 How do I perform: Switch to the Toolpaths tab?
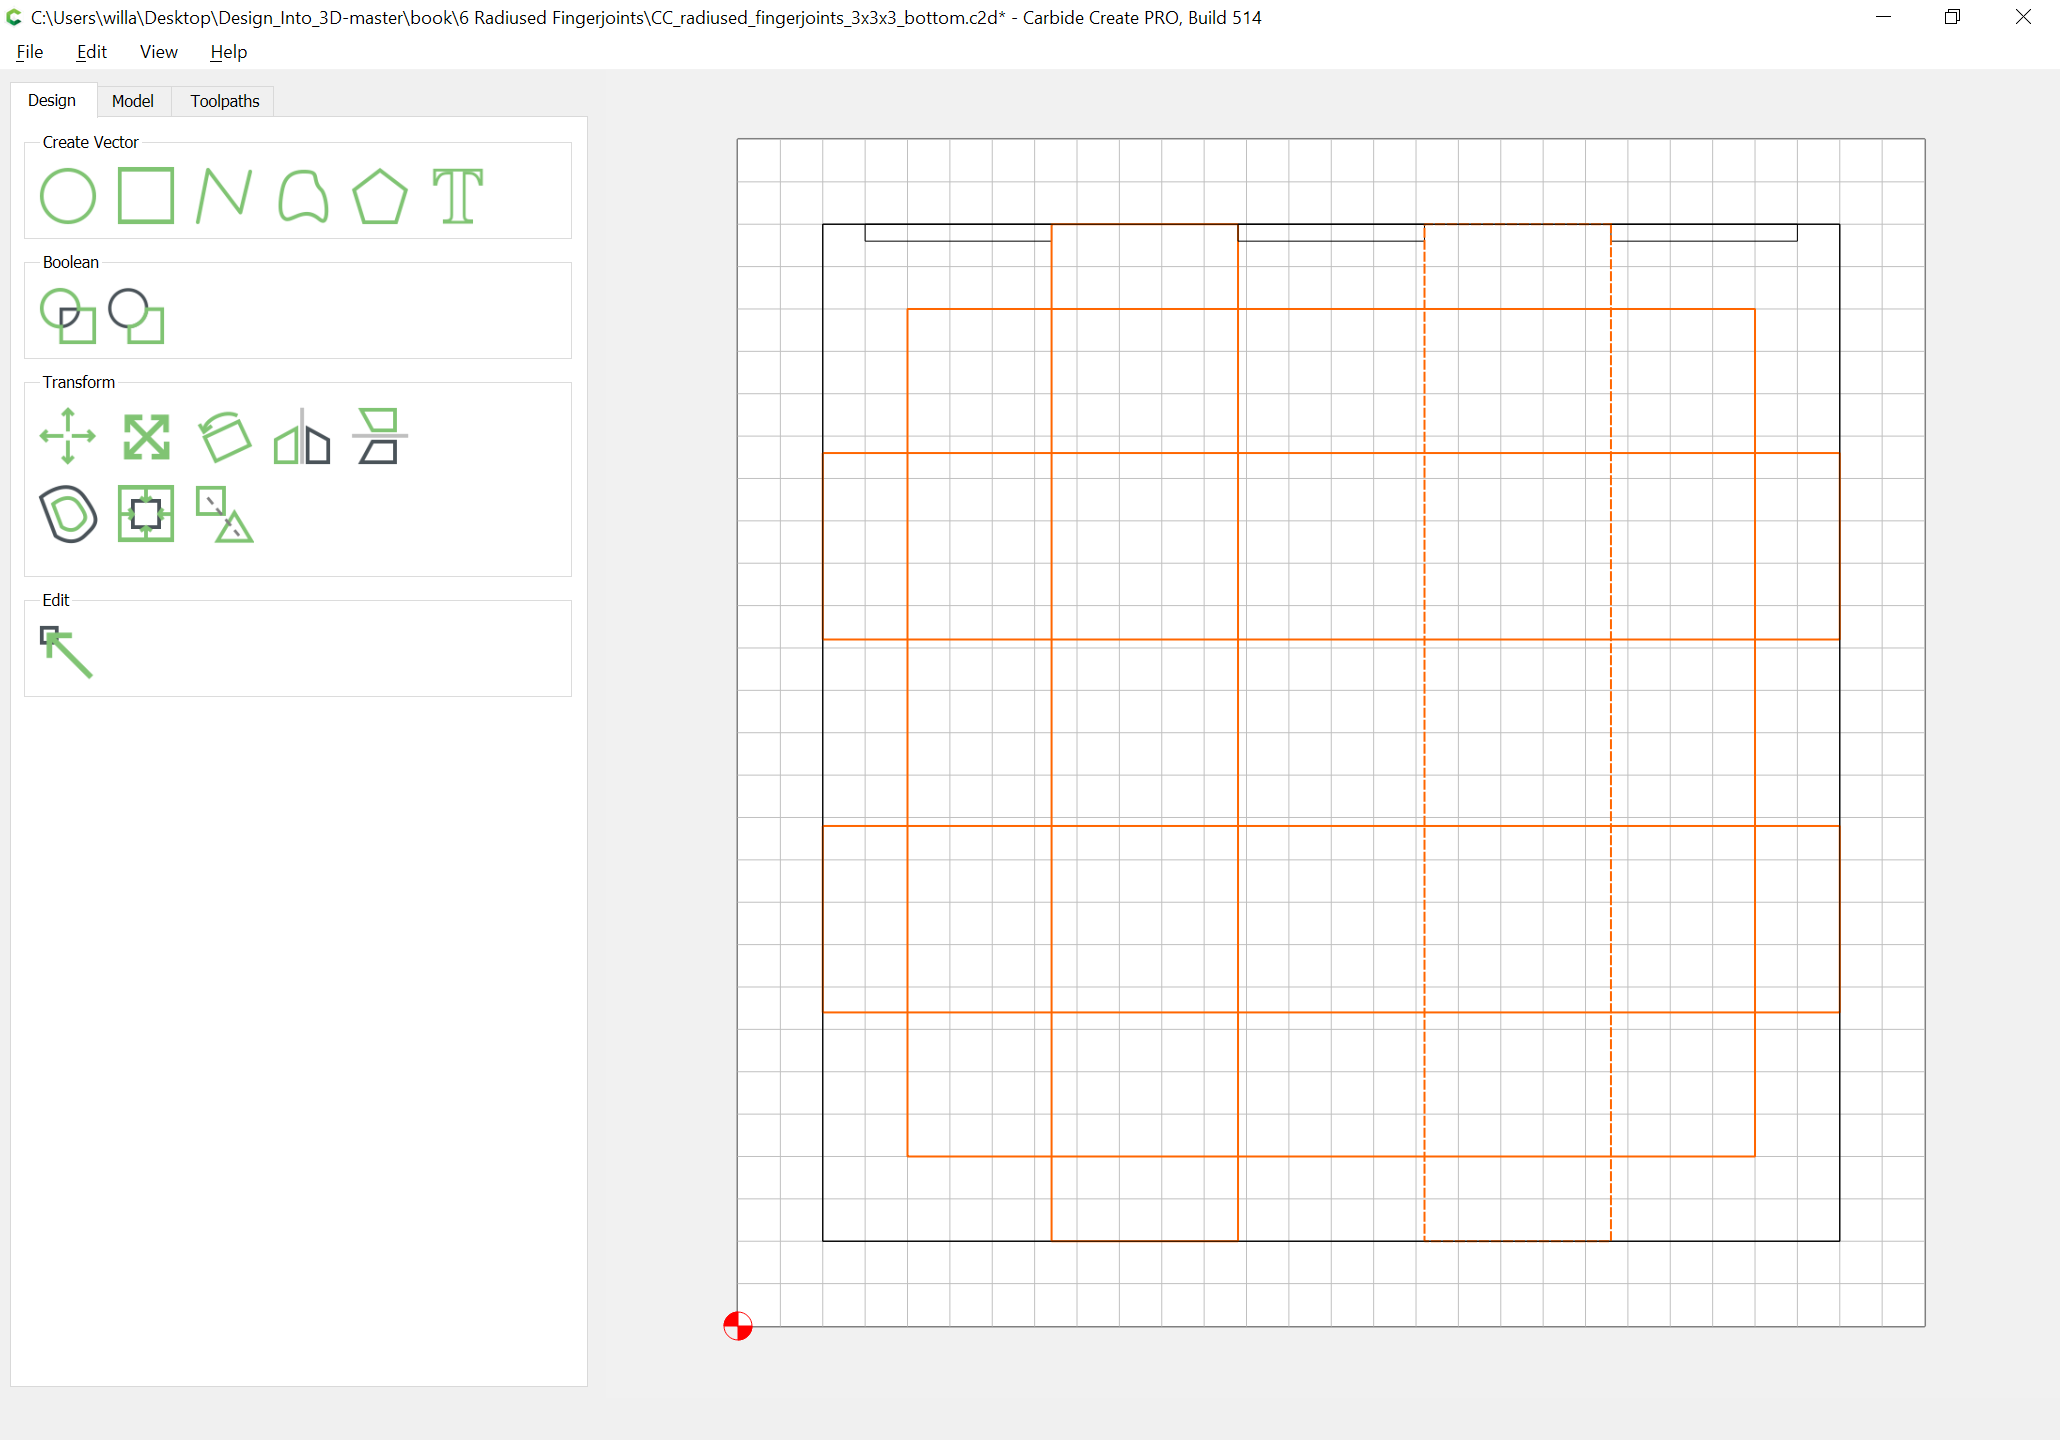(x=225, y=101)
